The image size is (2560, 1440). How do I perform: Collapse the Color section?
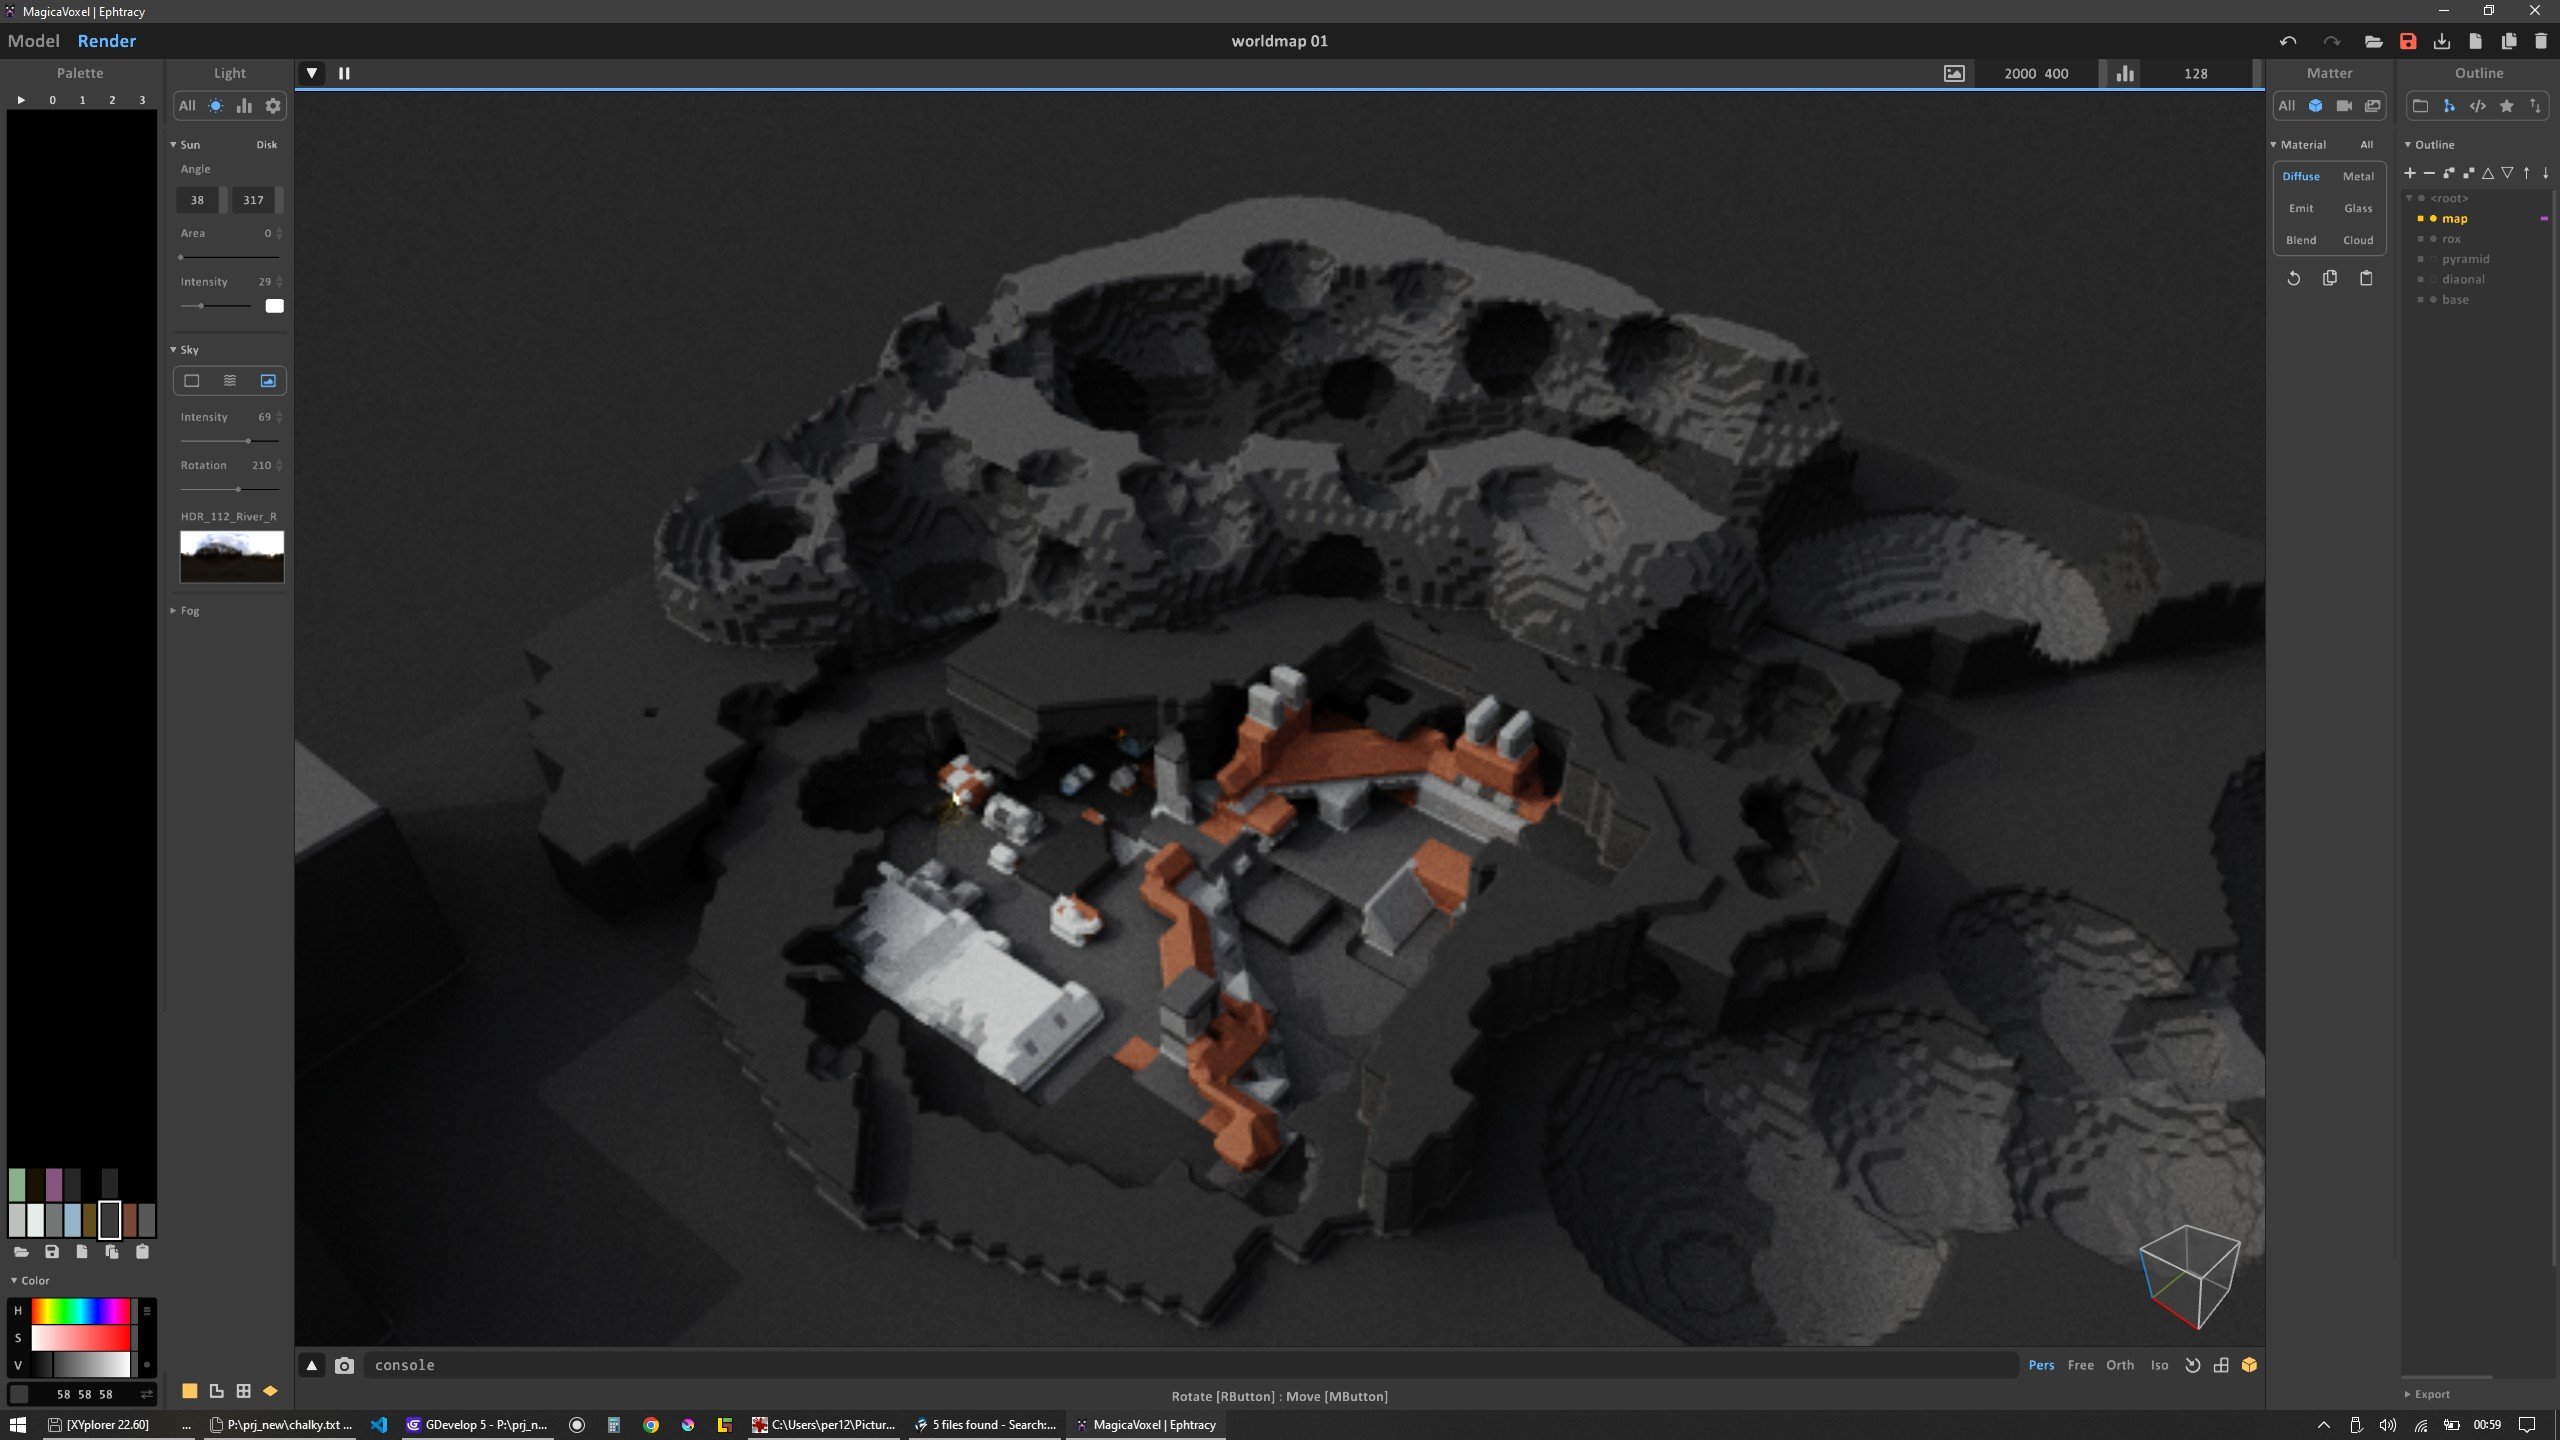click(x=14, y=1280)
